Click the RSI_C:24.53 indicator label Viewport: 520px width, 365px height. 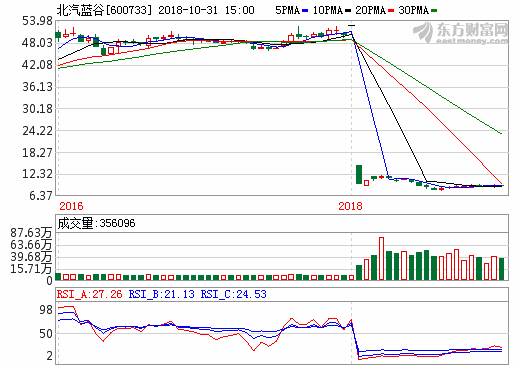[233, 294]
